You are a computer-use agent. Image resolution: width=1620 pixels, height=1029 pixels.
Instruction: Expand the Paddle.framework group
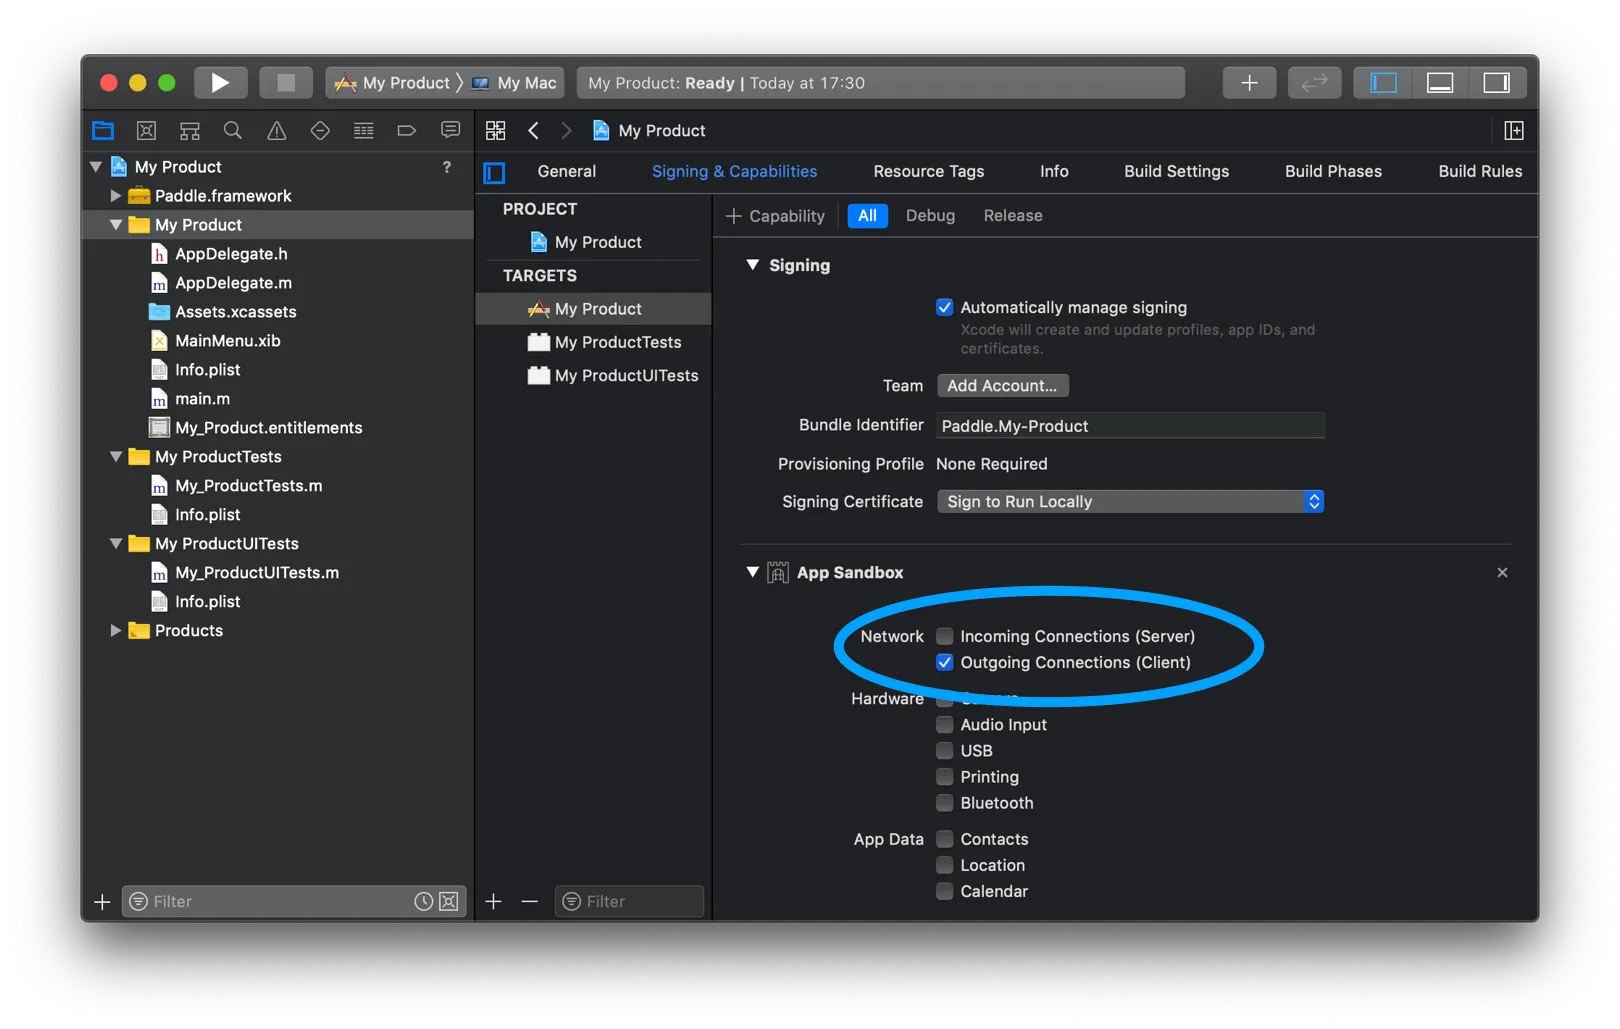116,196
